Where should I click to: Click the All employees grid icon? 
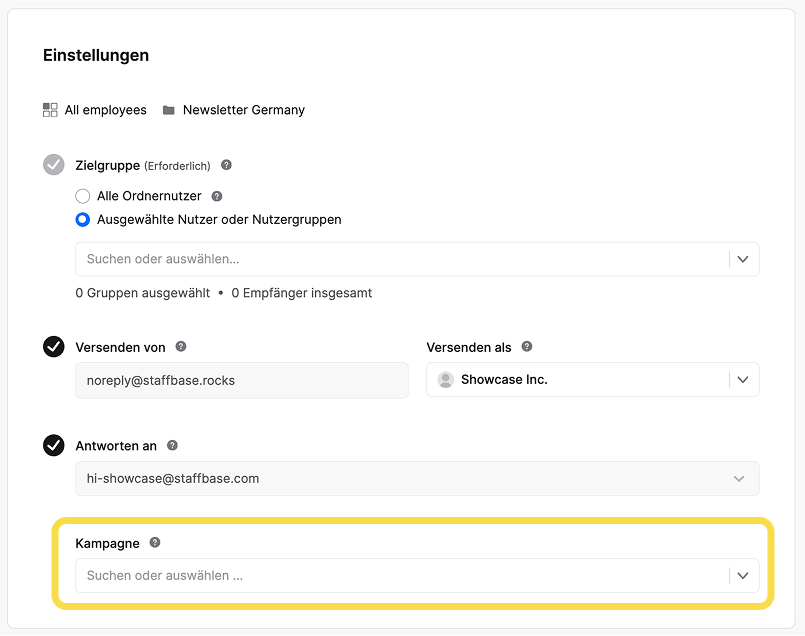click(50, 110)
